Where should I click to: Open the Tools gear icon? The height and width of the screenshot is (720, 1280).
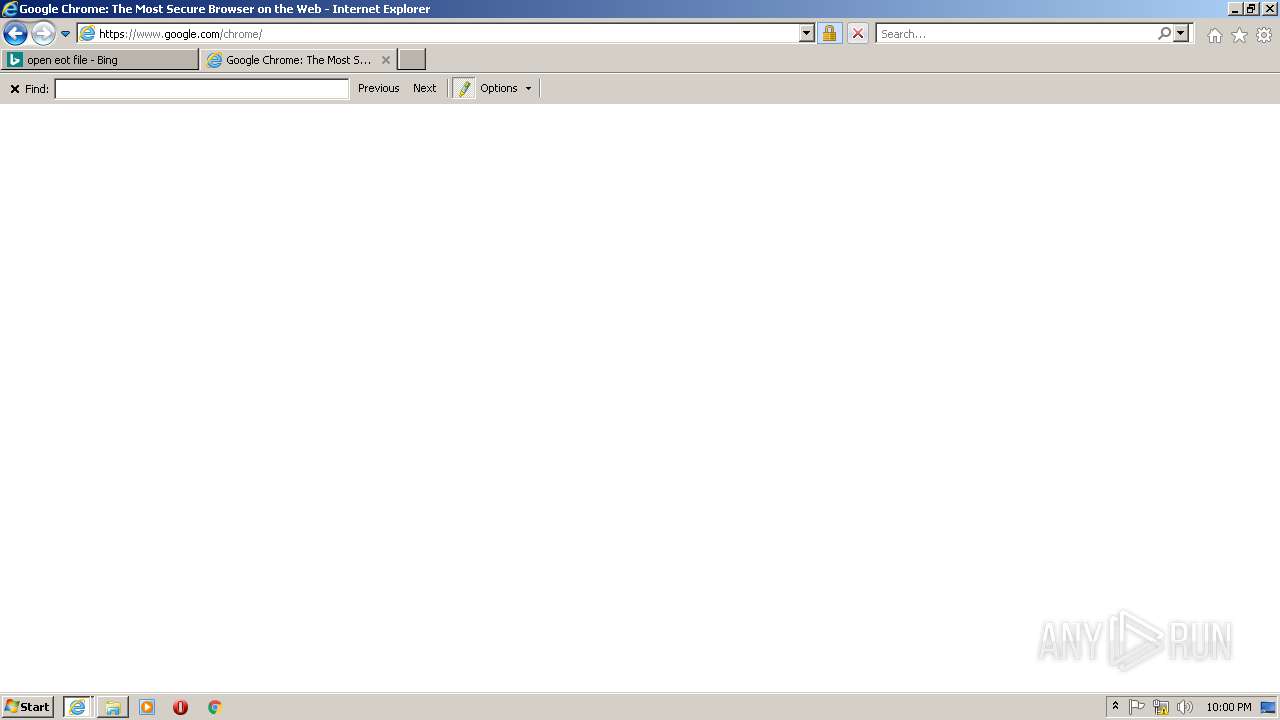pyautogui.click(x=1264, y=35)
